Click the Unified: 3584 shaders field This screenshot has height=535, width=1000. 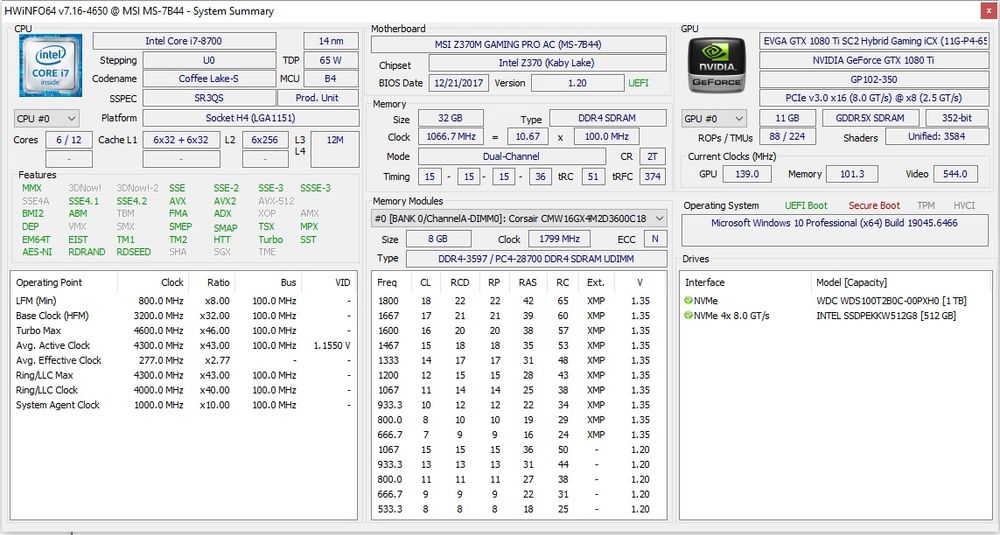[937, 136]
